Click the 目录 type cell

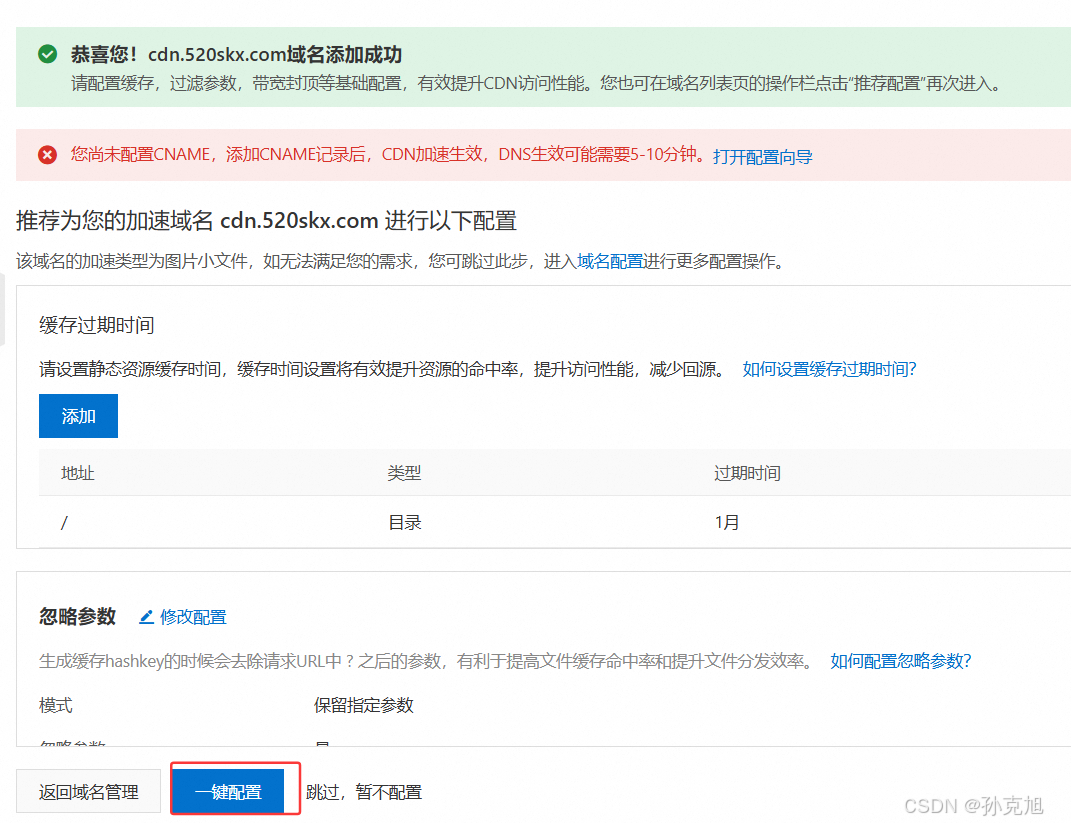point(404,522)
